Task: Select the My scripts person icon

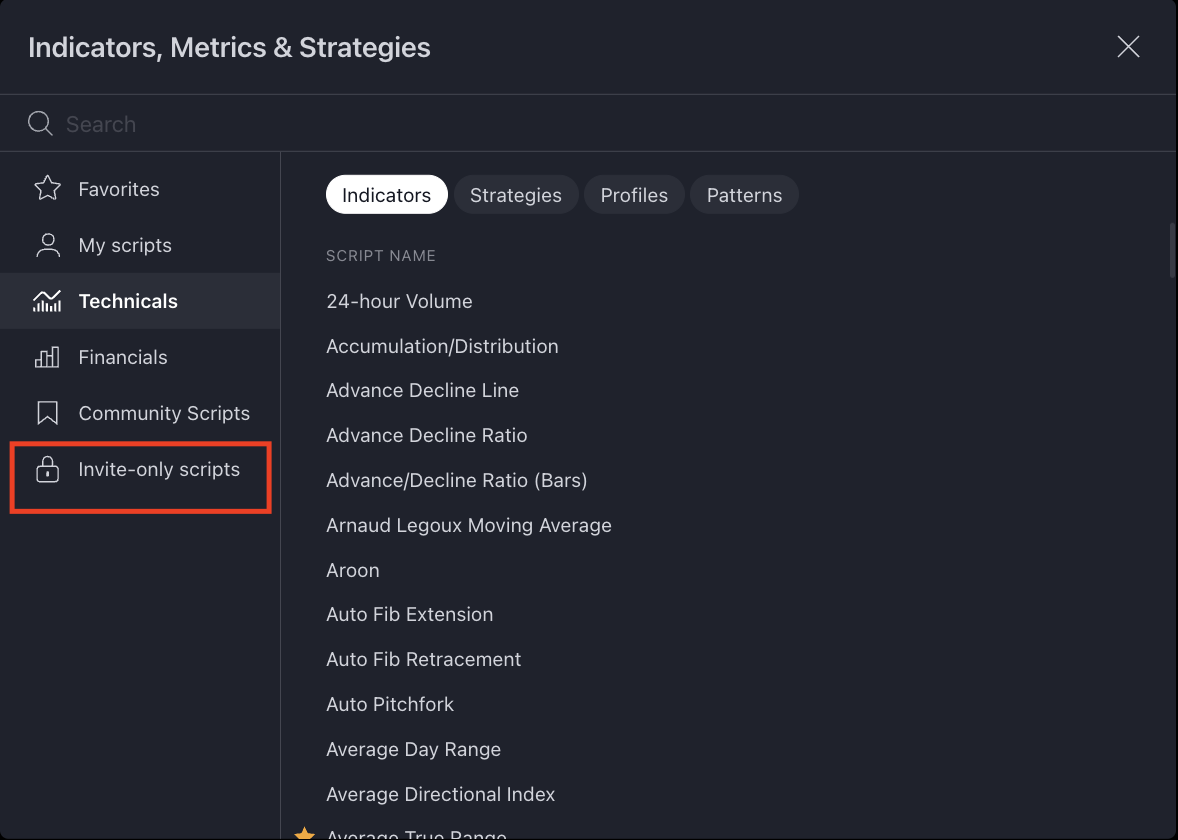Action: point(47,245)
